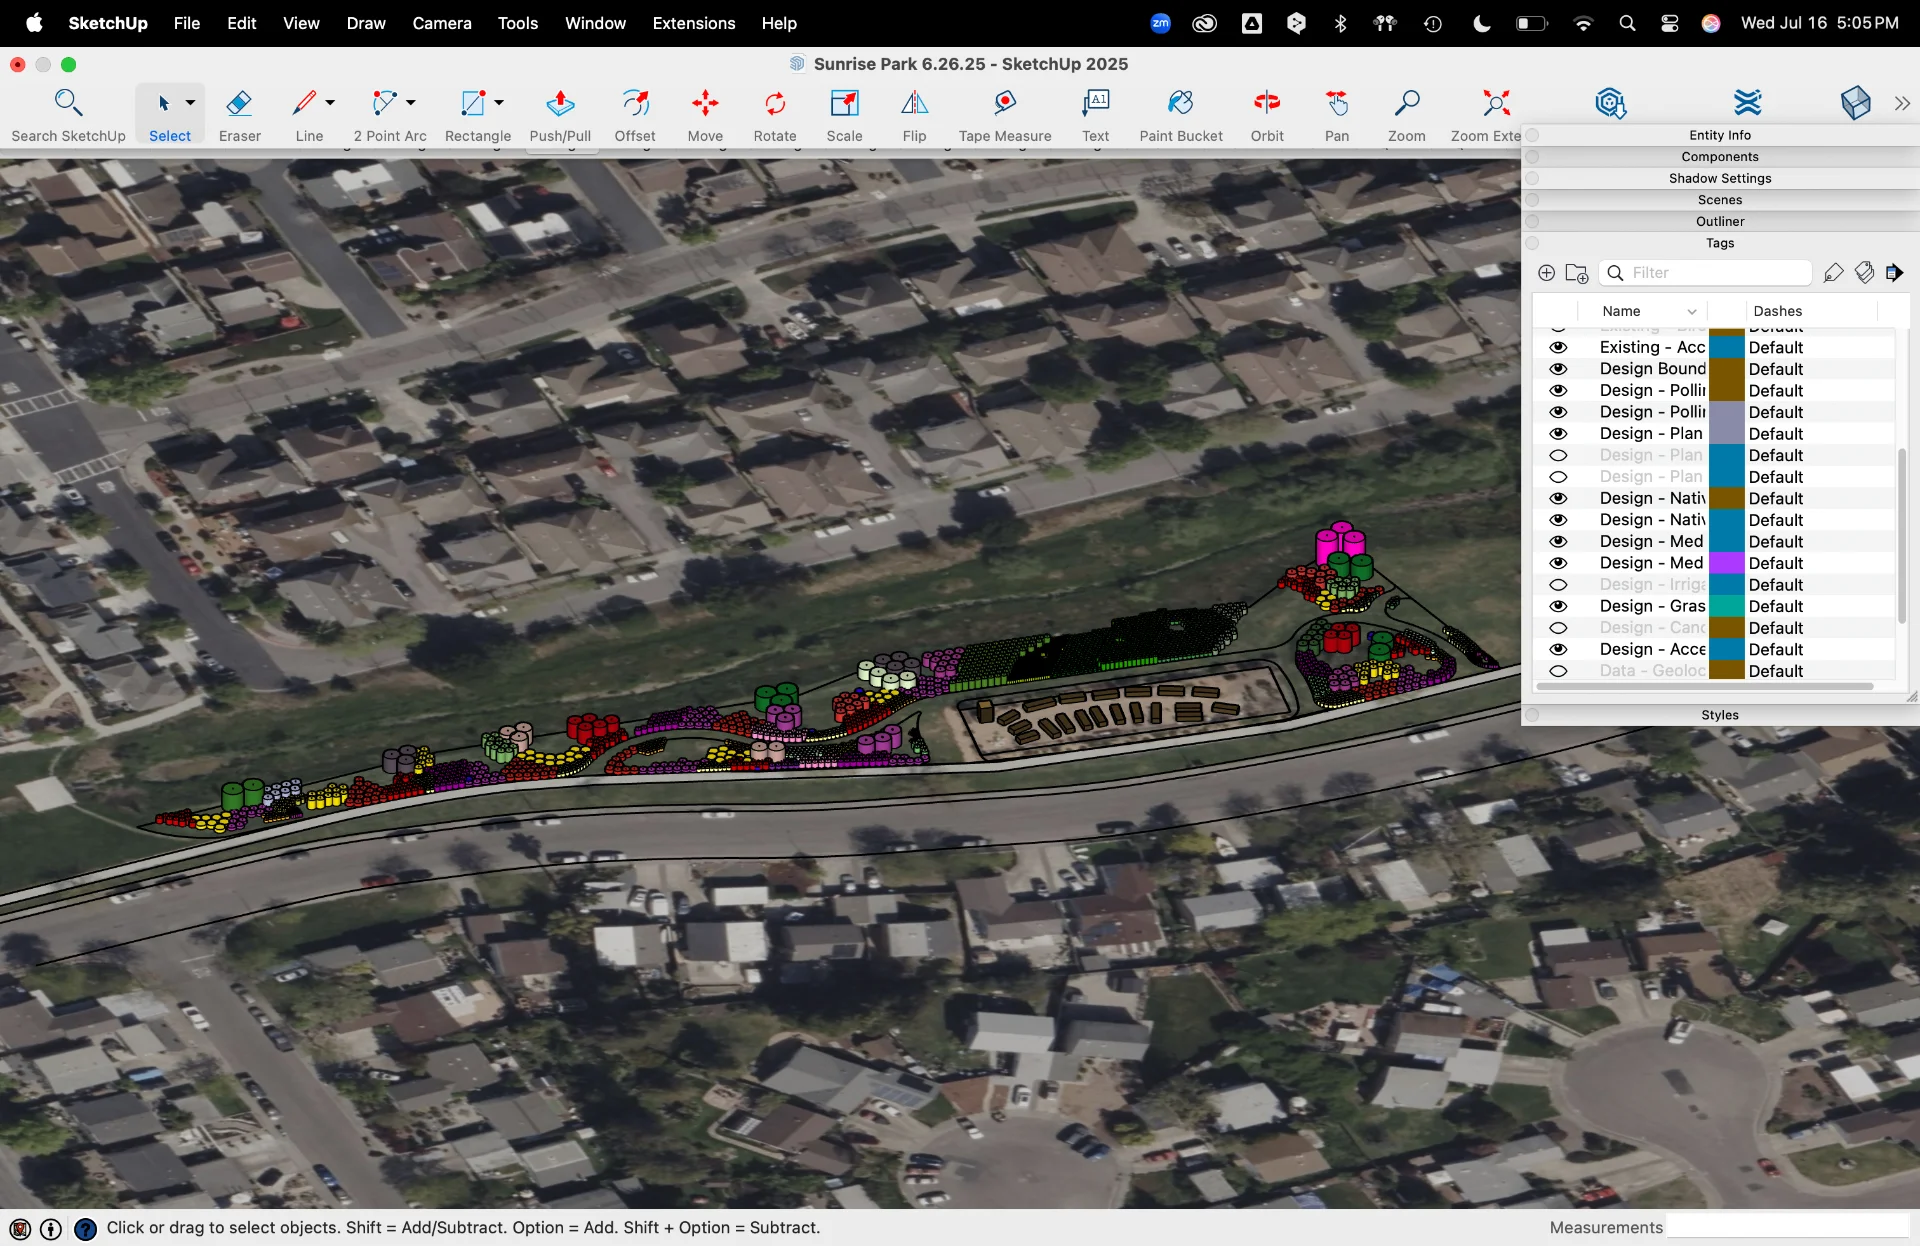Select the Eraser tool

click(x=239, y=115)
